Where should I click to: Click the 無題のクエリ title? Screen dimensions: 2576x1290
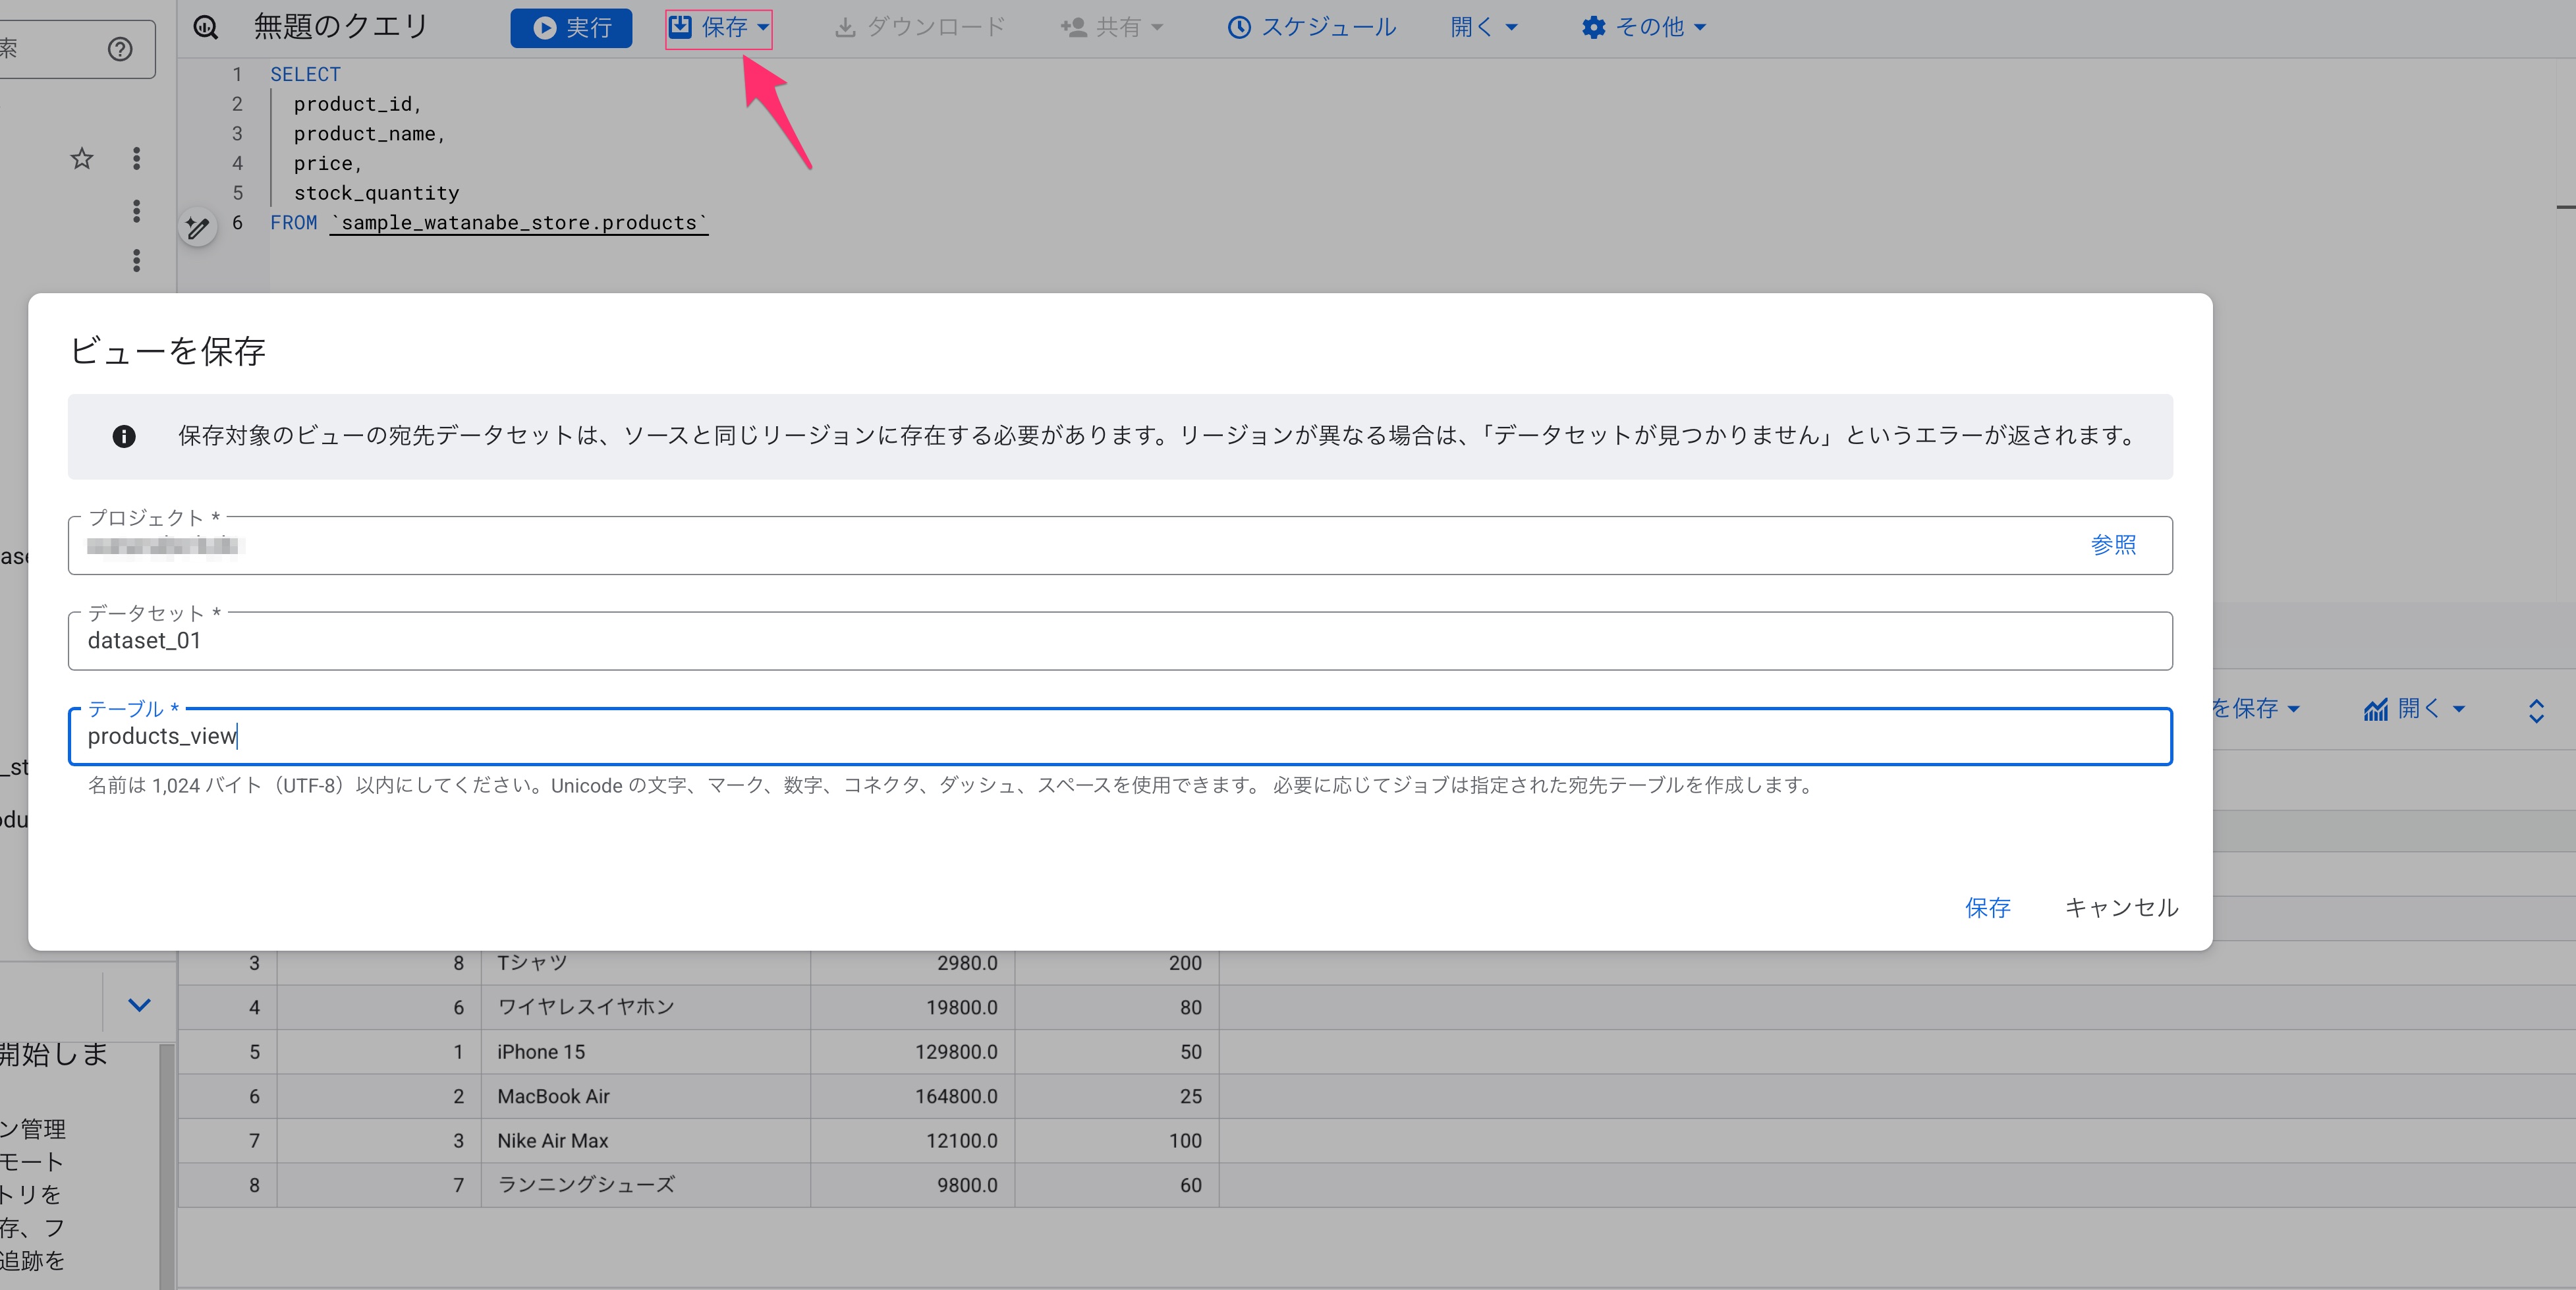(341, 26)
